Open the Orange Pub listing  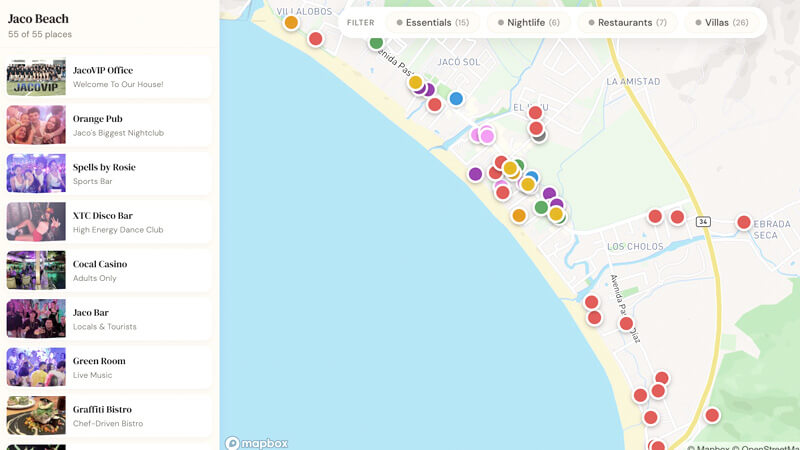tap(109, 125)
